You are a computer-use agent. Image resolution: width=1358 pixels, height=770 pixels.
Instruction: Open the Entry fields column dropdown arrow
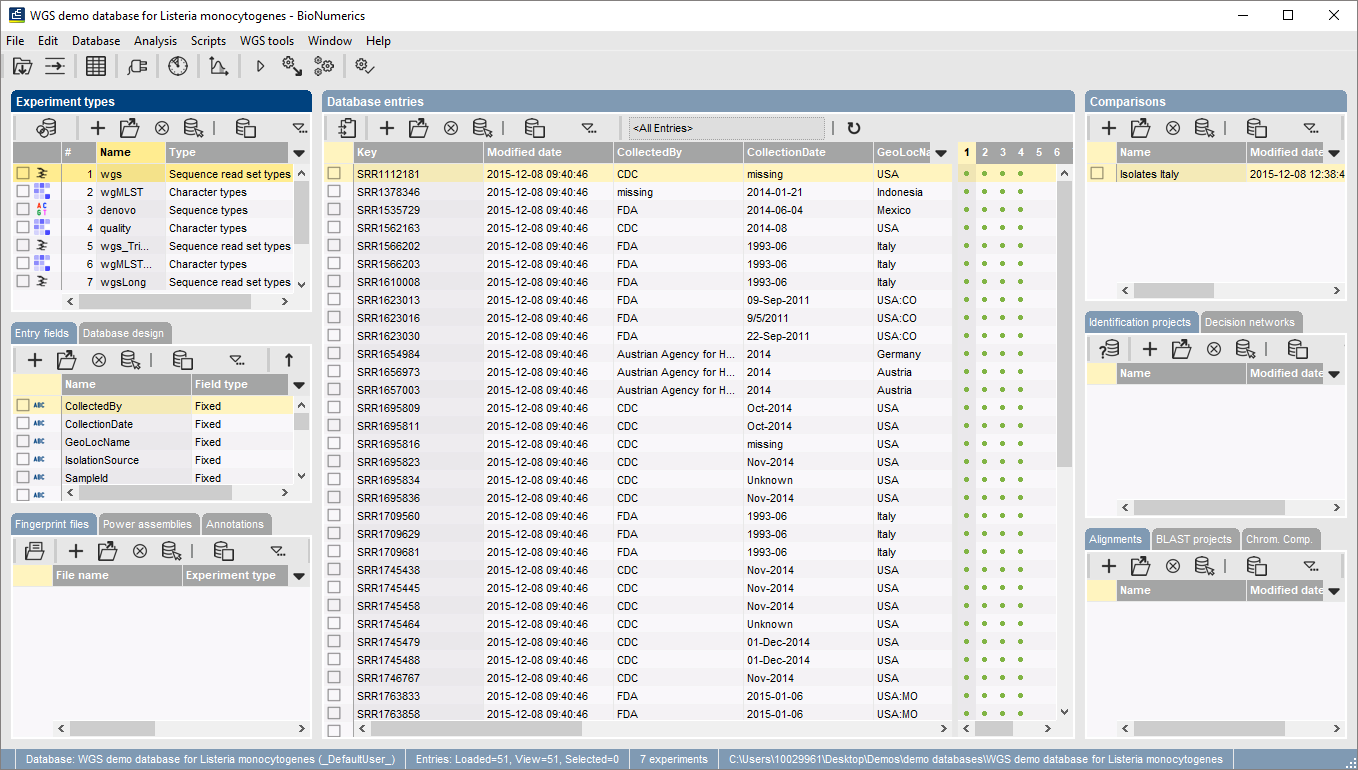click(298, 385)
